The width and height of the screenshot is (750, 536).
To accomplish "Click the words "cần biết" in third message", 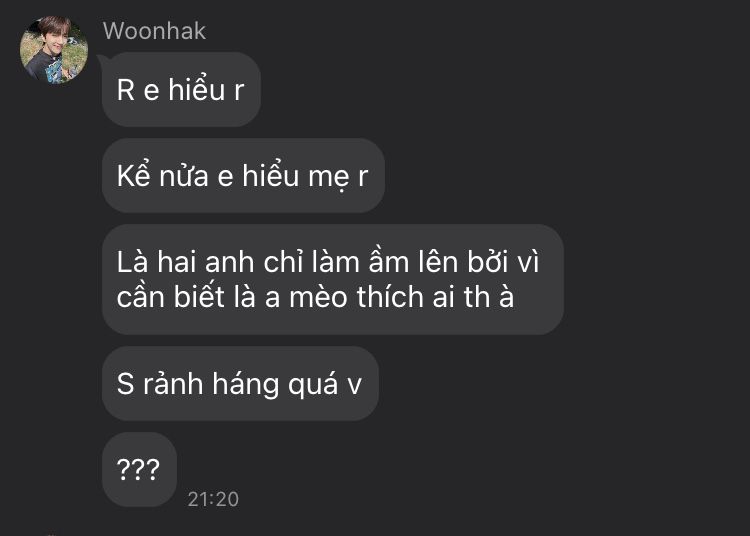I will [x=170, y=296].
